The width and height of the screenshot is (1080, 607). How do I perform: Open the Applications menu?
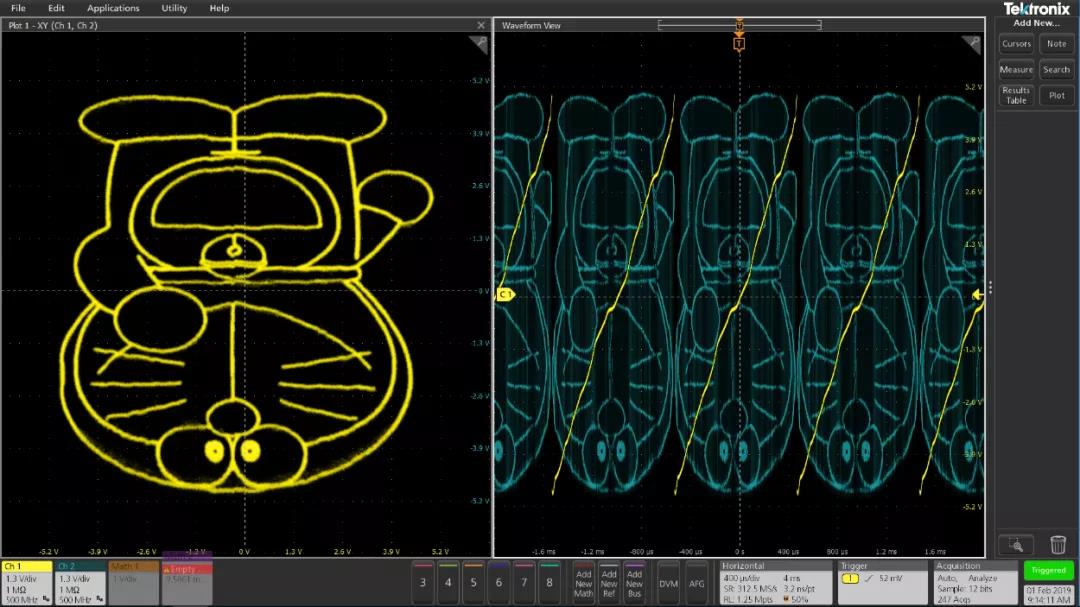tap(113, 8)
